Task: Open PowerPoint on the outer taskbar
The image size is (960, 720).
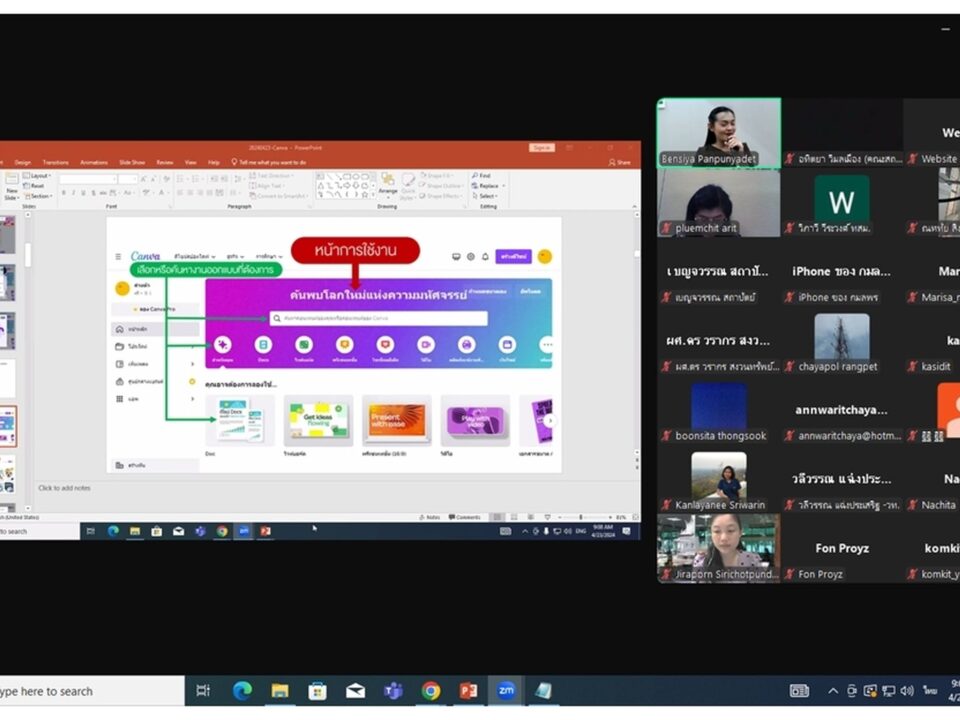Action: [468, 691]
